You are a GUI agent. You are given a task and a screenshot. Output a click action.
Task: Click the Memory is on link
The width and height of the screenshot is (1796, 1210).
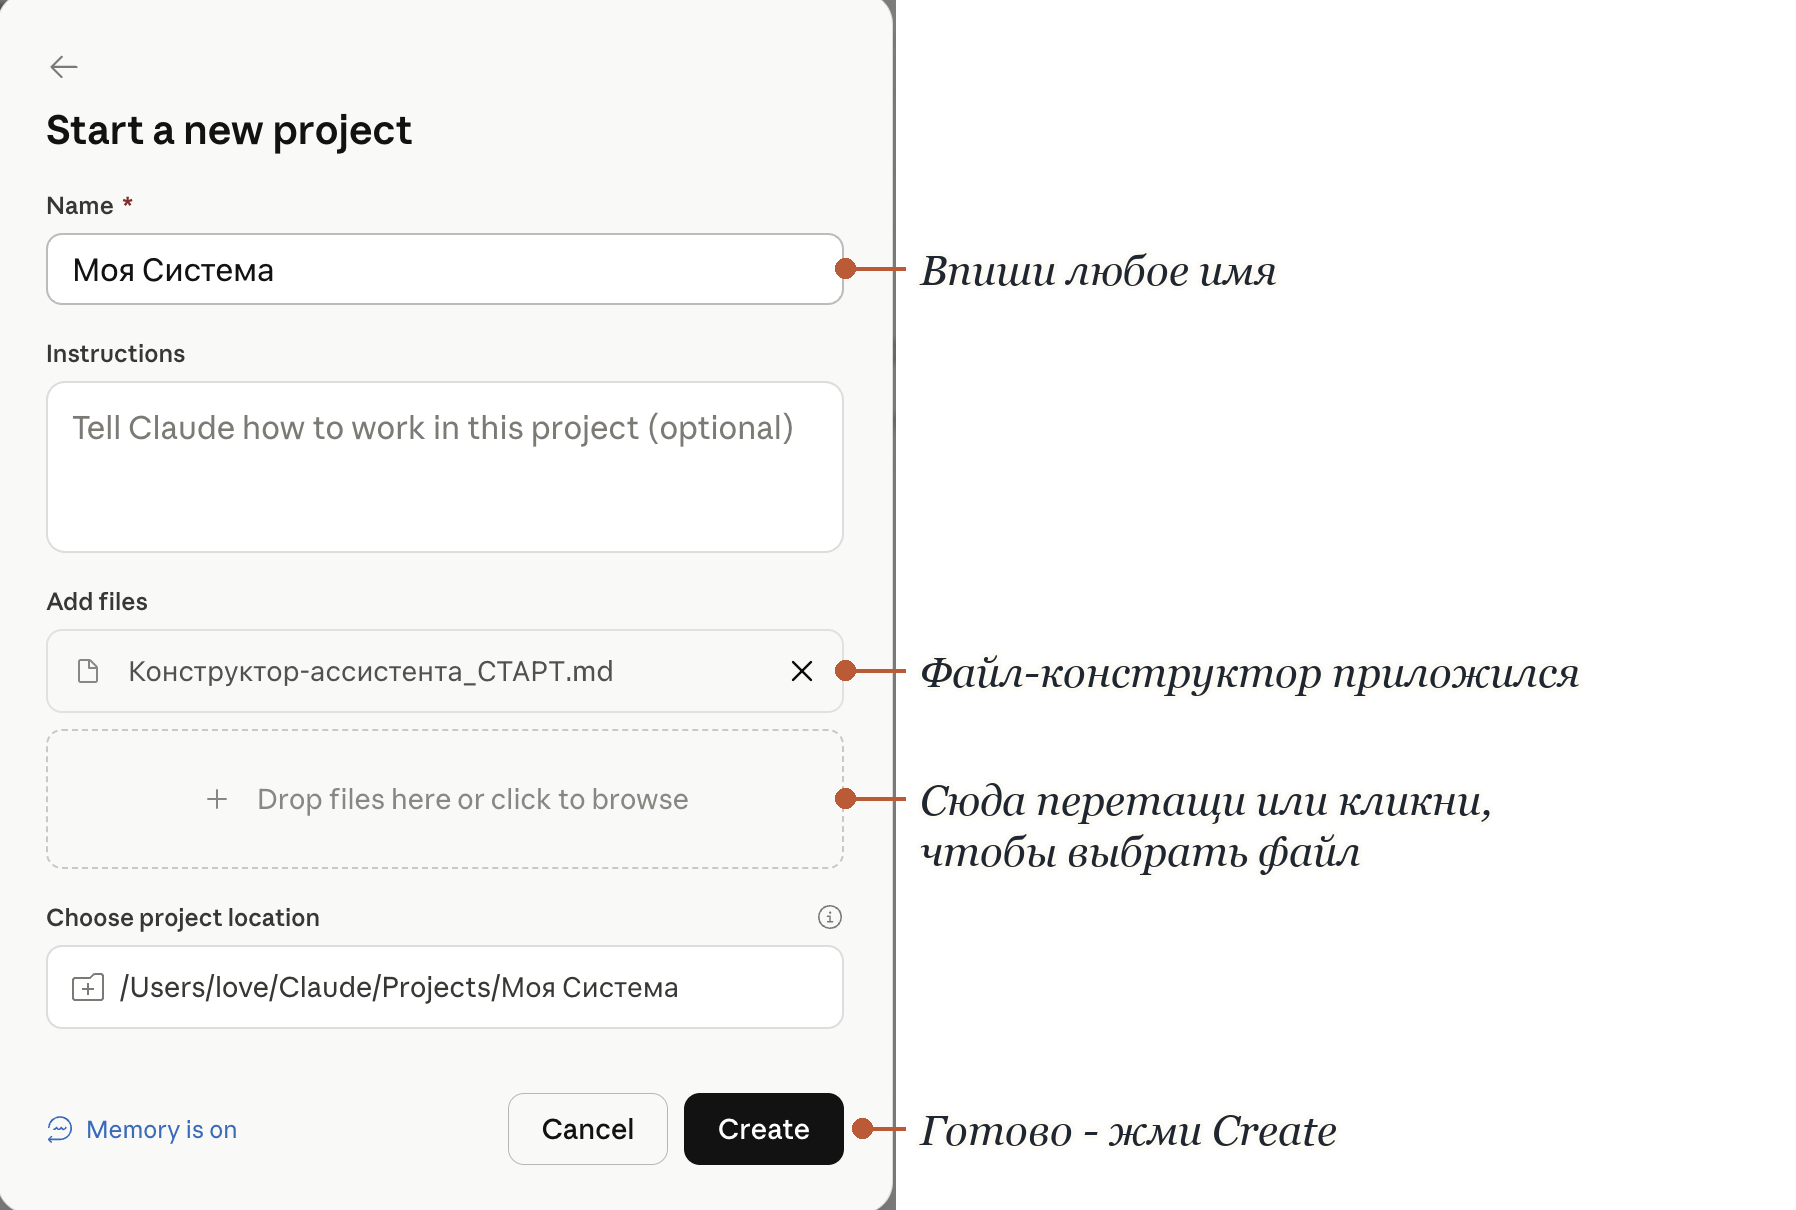[161, 1129]
